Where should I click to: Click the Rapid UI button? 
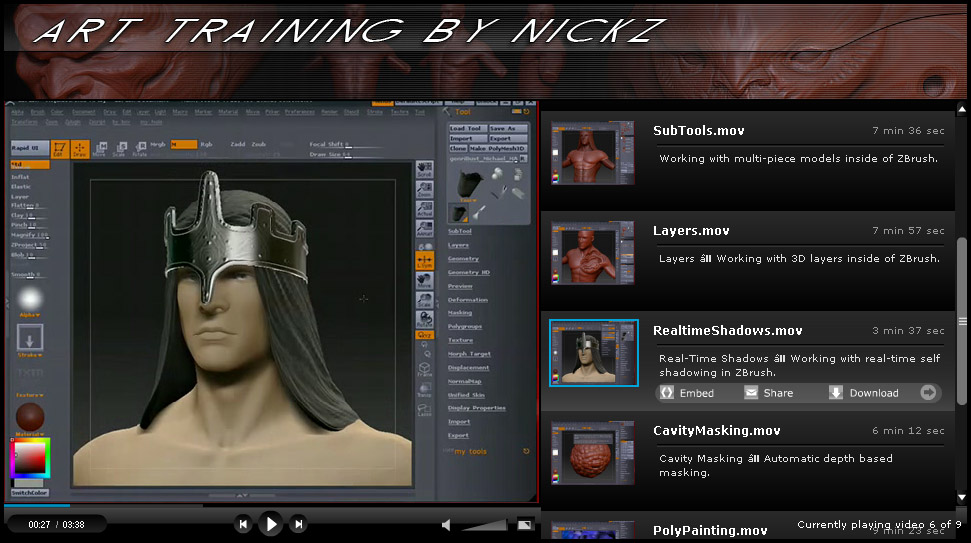[x=29, y=148]
